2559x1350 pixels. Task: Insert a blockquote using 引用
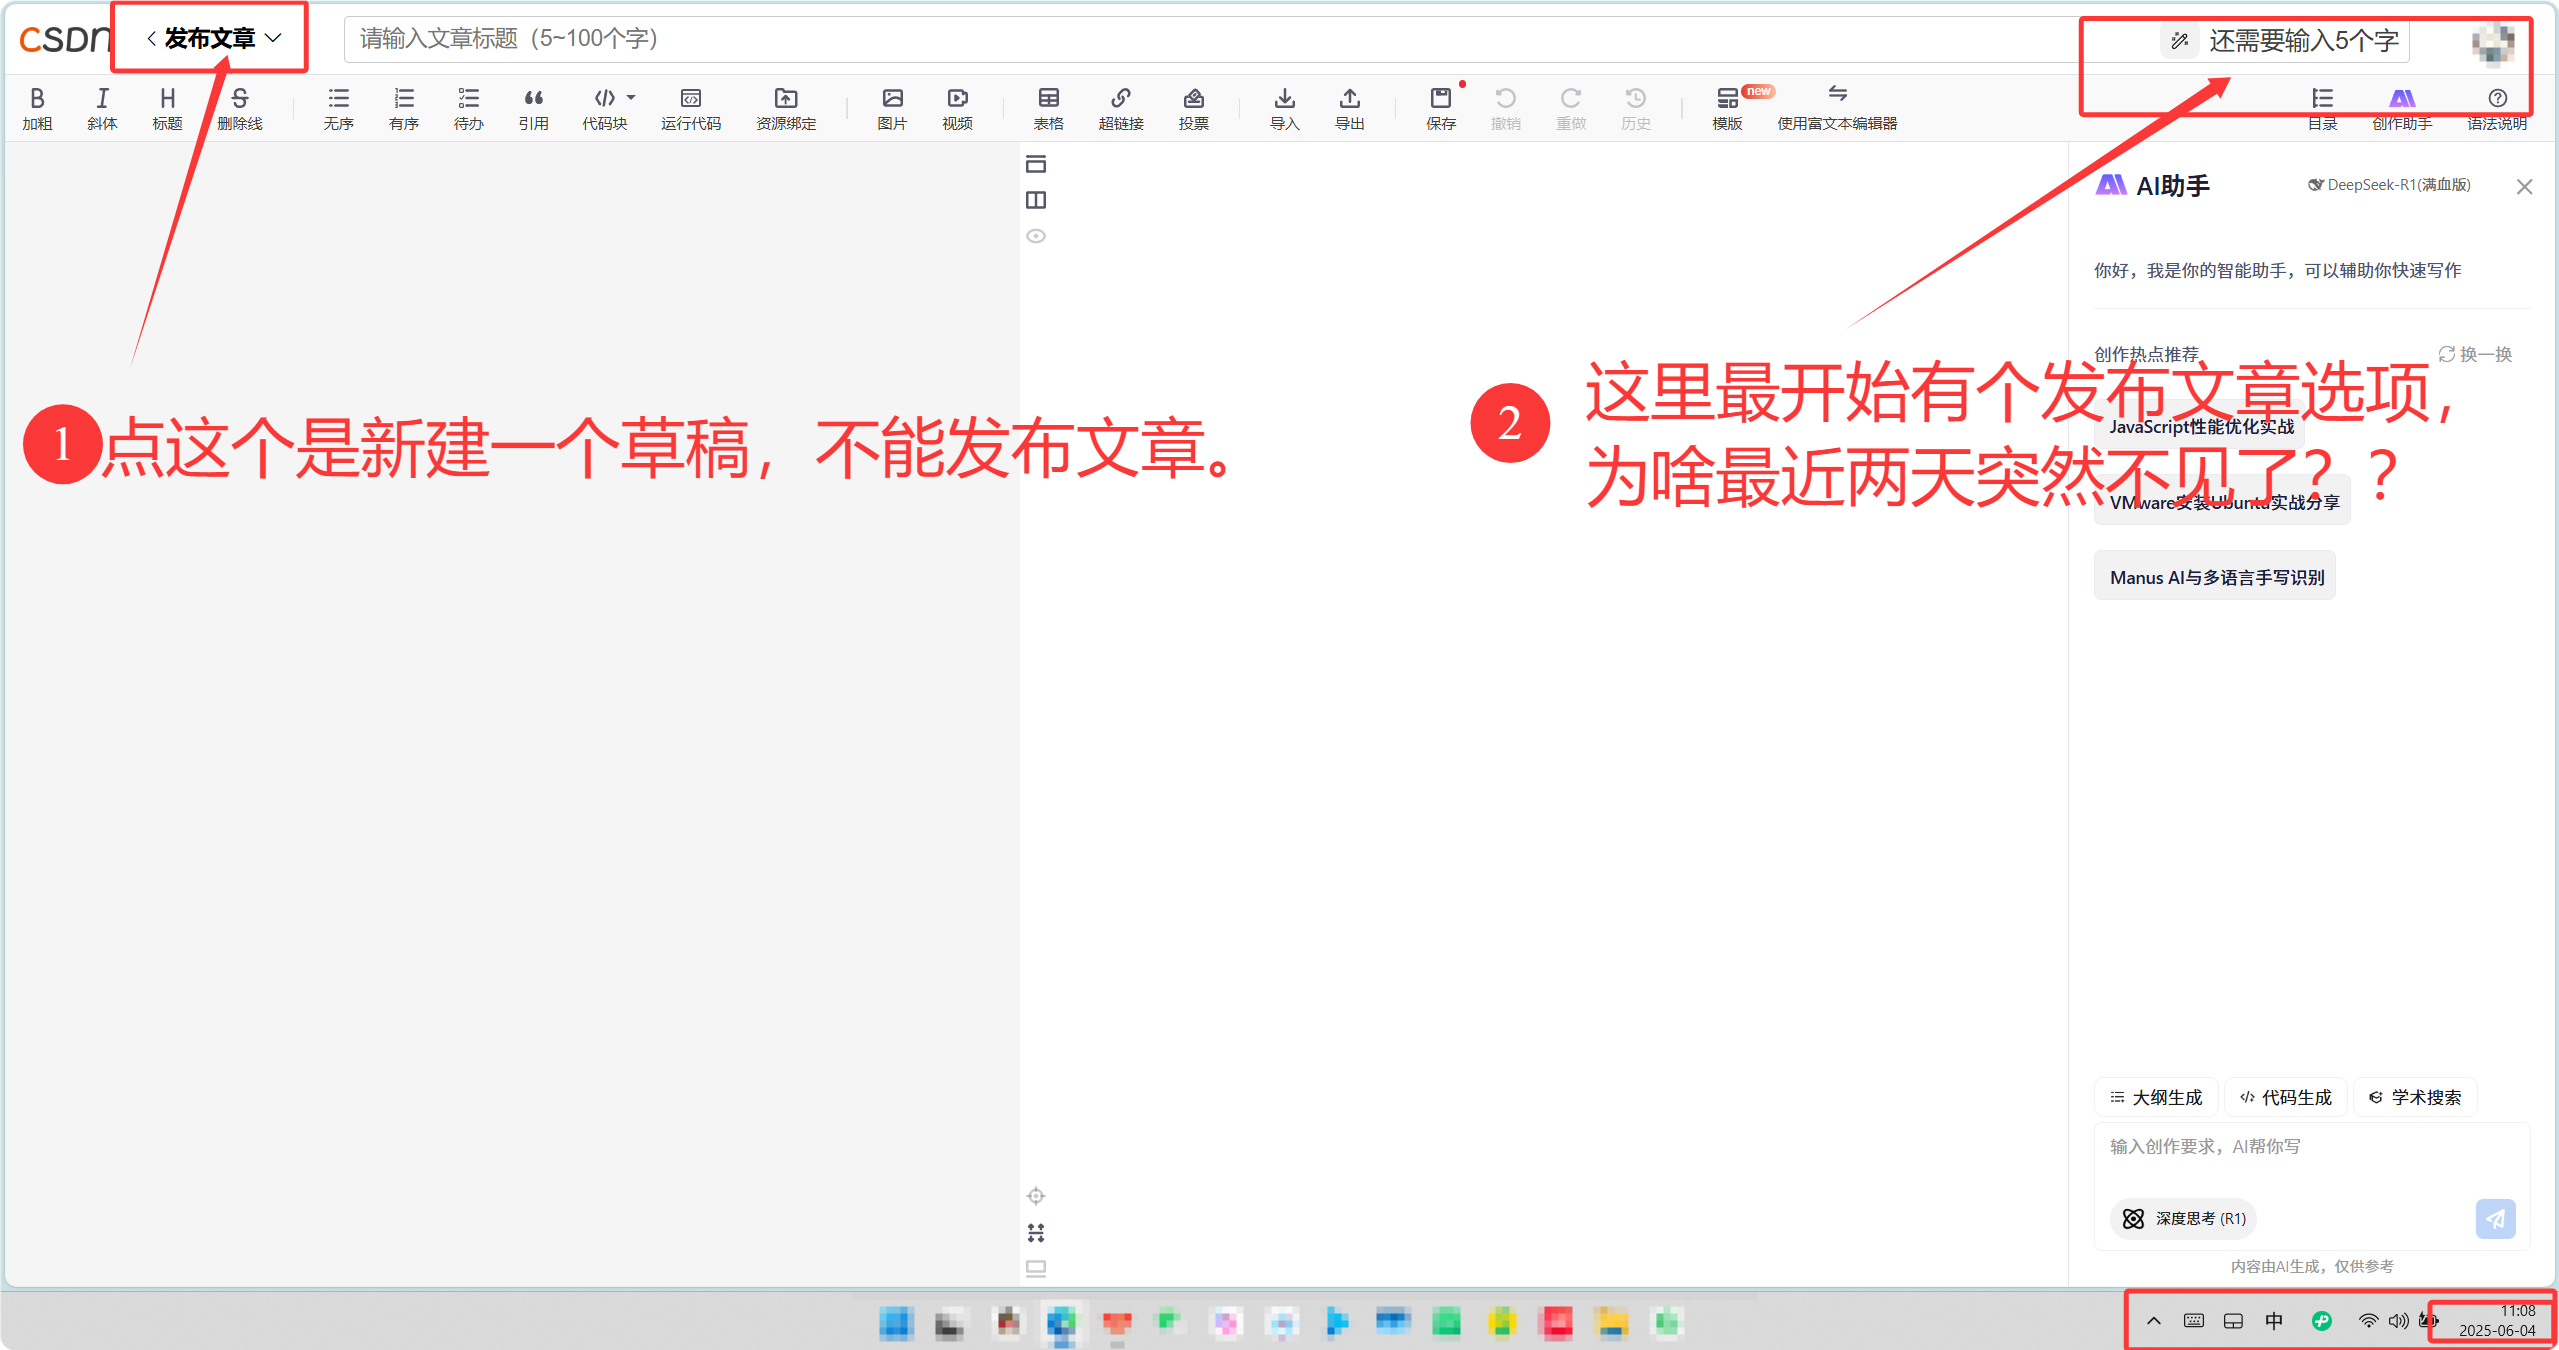534,107
